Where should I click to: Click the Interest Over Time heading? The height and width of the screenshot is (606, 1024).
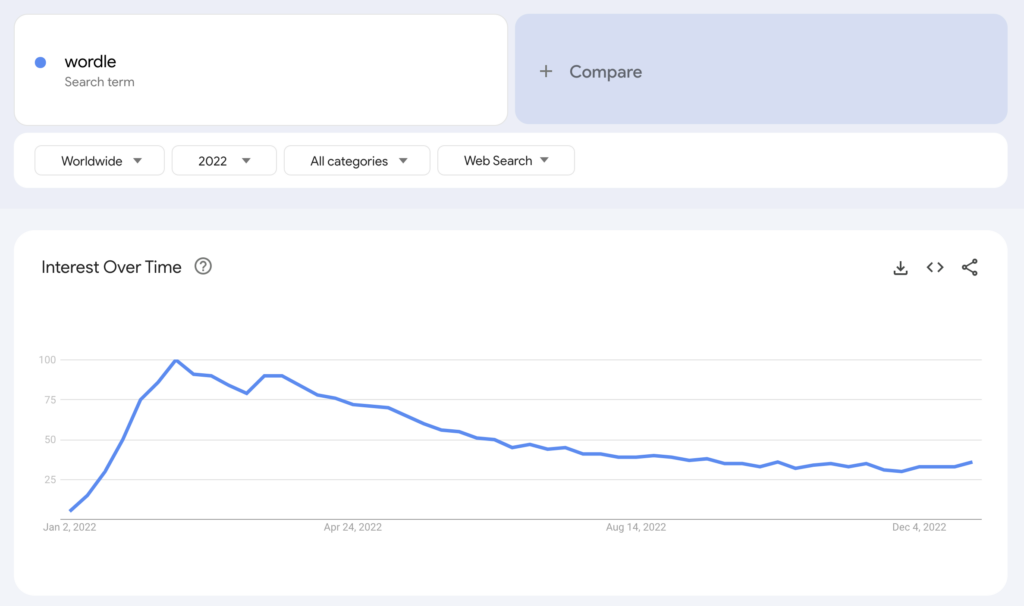pos(112,267)
